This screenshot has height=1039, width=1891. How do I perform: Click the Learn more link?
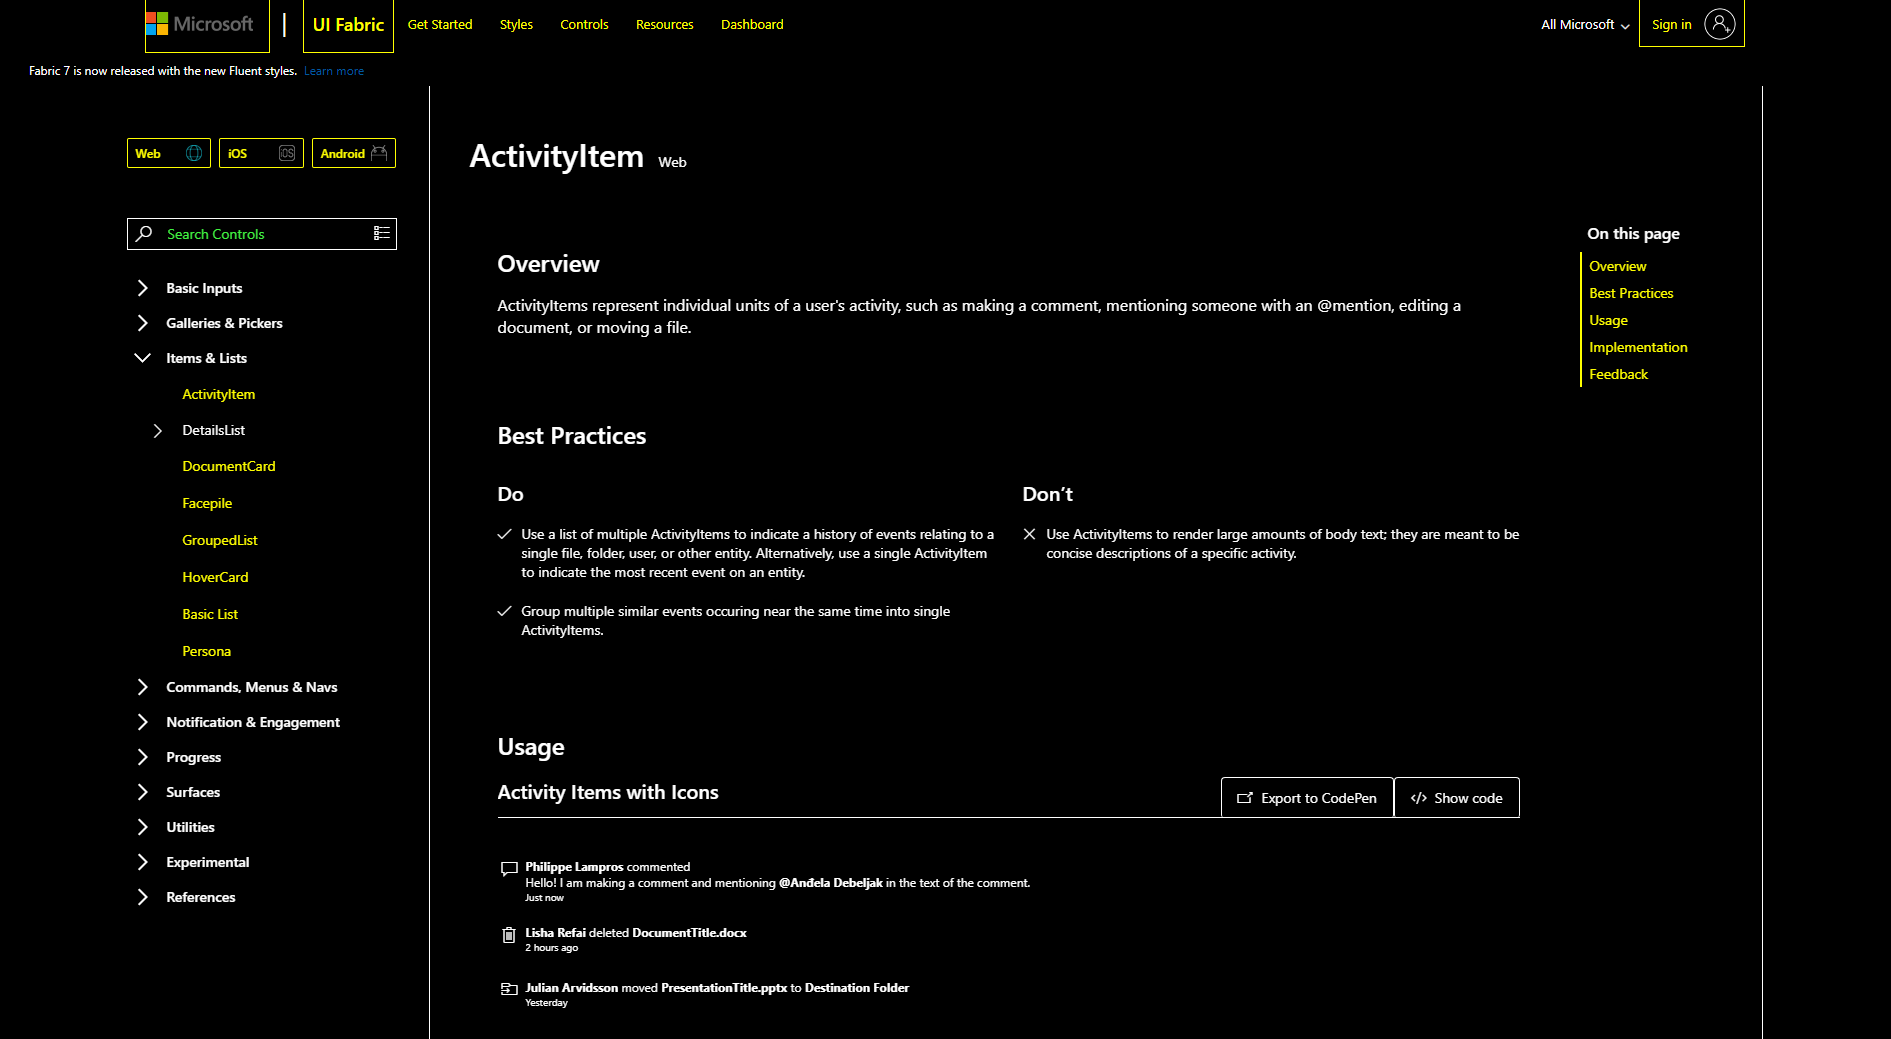[333, 70]
